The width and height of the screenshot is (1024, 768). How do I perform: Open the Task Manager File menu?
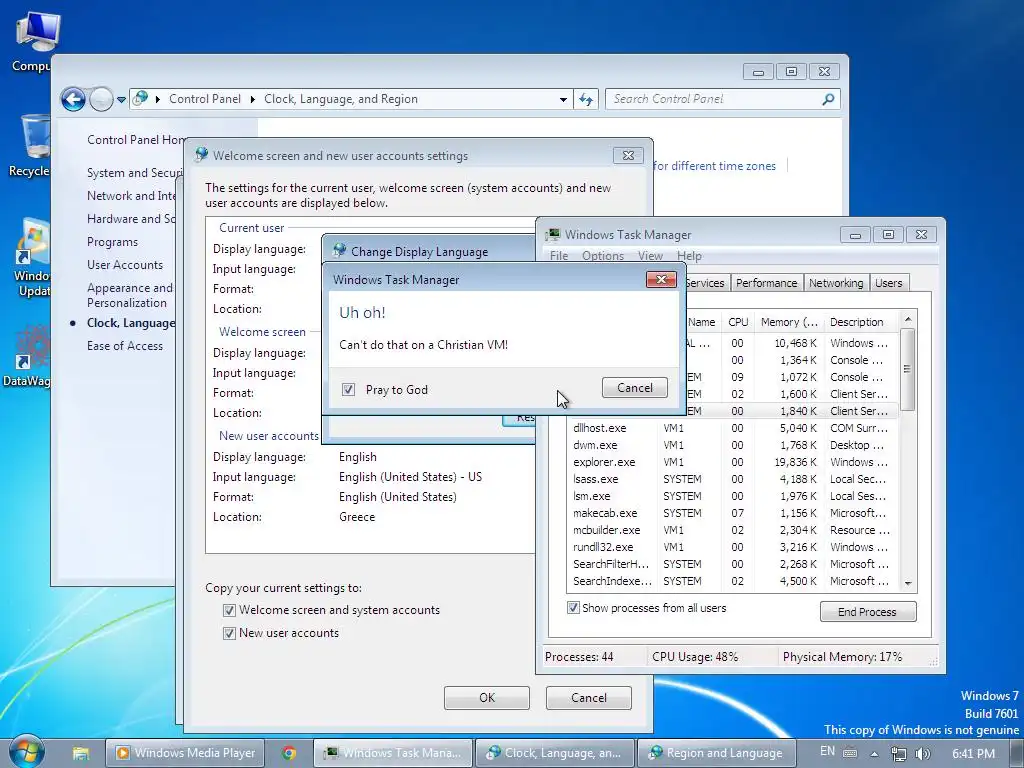(x=559, y=256)
